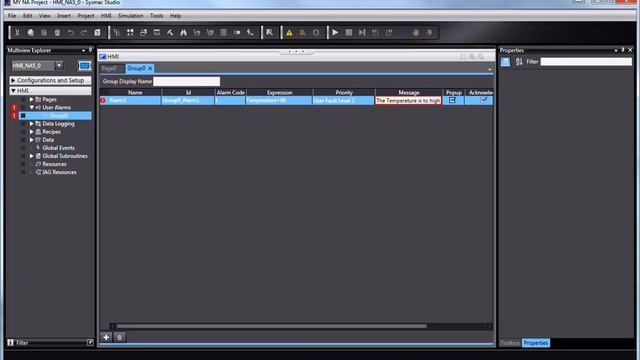Click the Delete trash toolbar icon
The image size is (640, 360).
pyautogui.click(x=57, y=33)
